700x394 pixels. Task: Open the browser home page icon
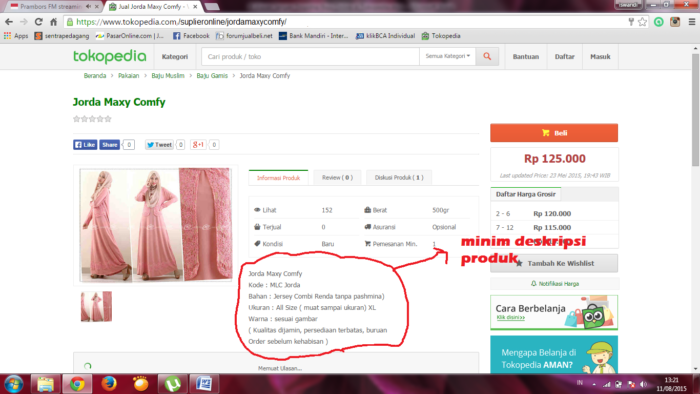click(x=54, y=22)
